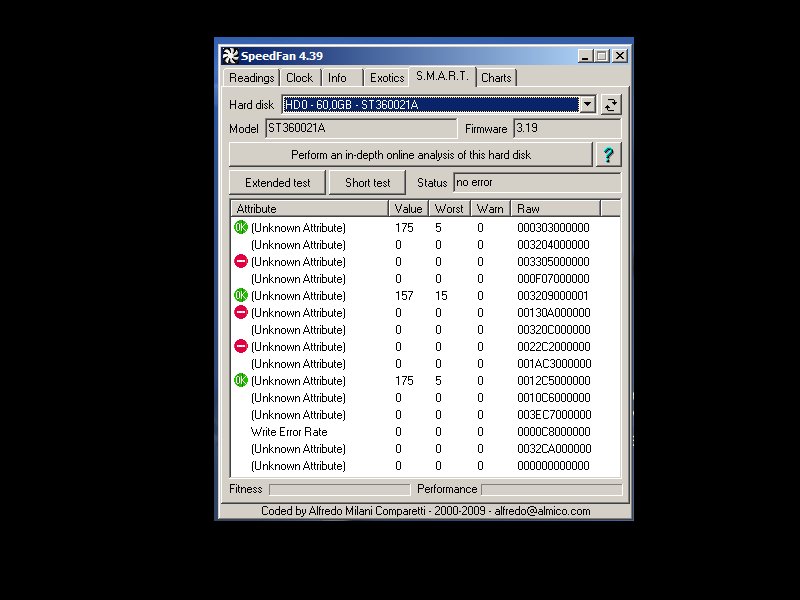Start the Short test
The image size is (800, 600).
pos(367,183)
